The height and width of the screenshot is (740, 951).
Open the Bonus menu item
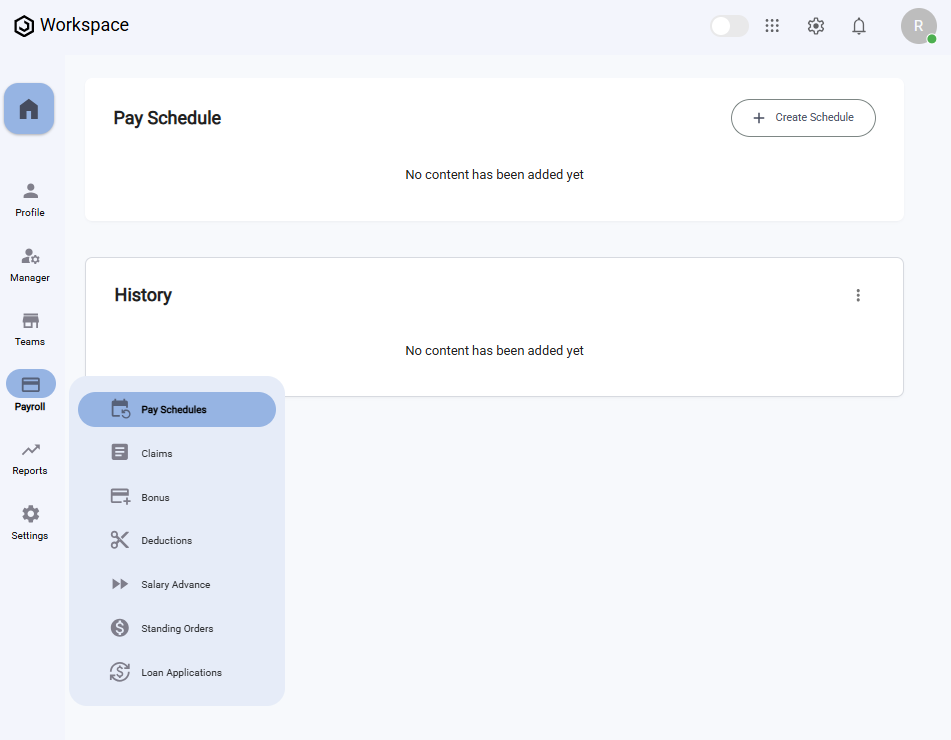(155, 497)
